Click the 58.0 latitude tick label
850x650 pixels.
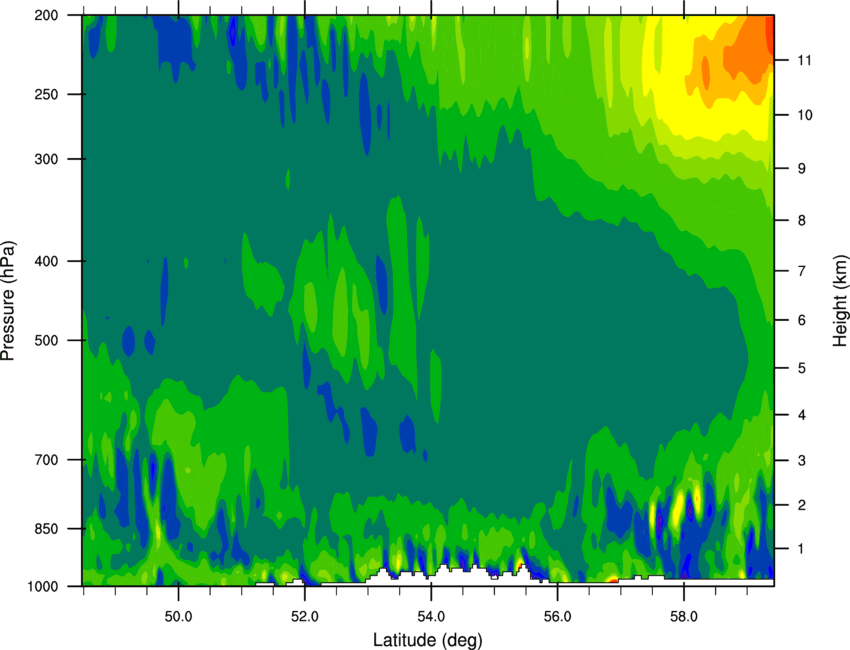(x=684, y=616)
